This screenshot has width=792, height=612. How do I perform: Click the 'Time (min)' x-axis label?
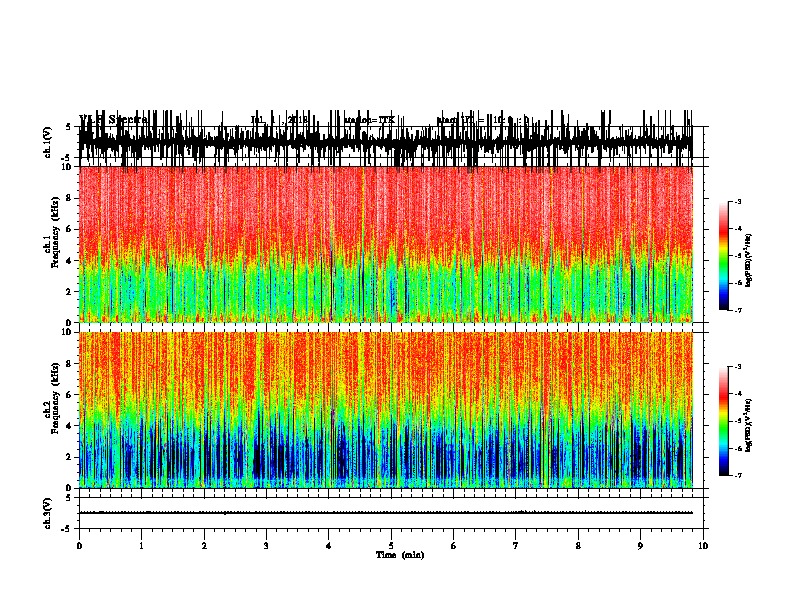coord(400,555)
